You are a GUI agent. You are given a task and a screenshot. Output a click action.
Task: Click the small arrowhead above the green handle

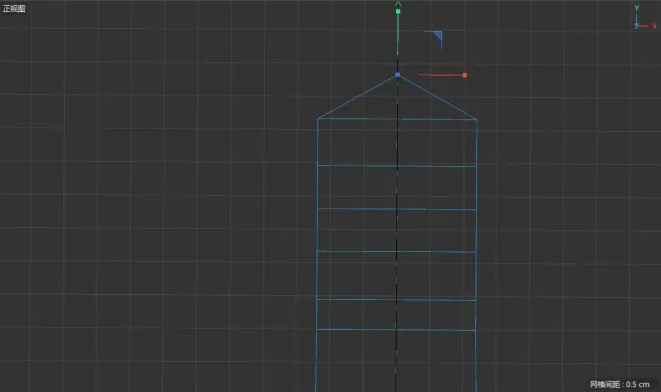tap(398, 4)
